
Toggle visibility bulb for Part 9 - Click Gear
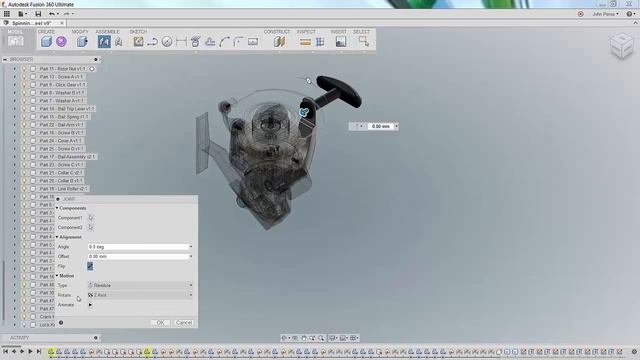(x=24, y=84)
